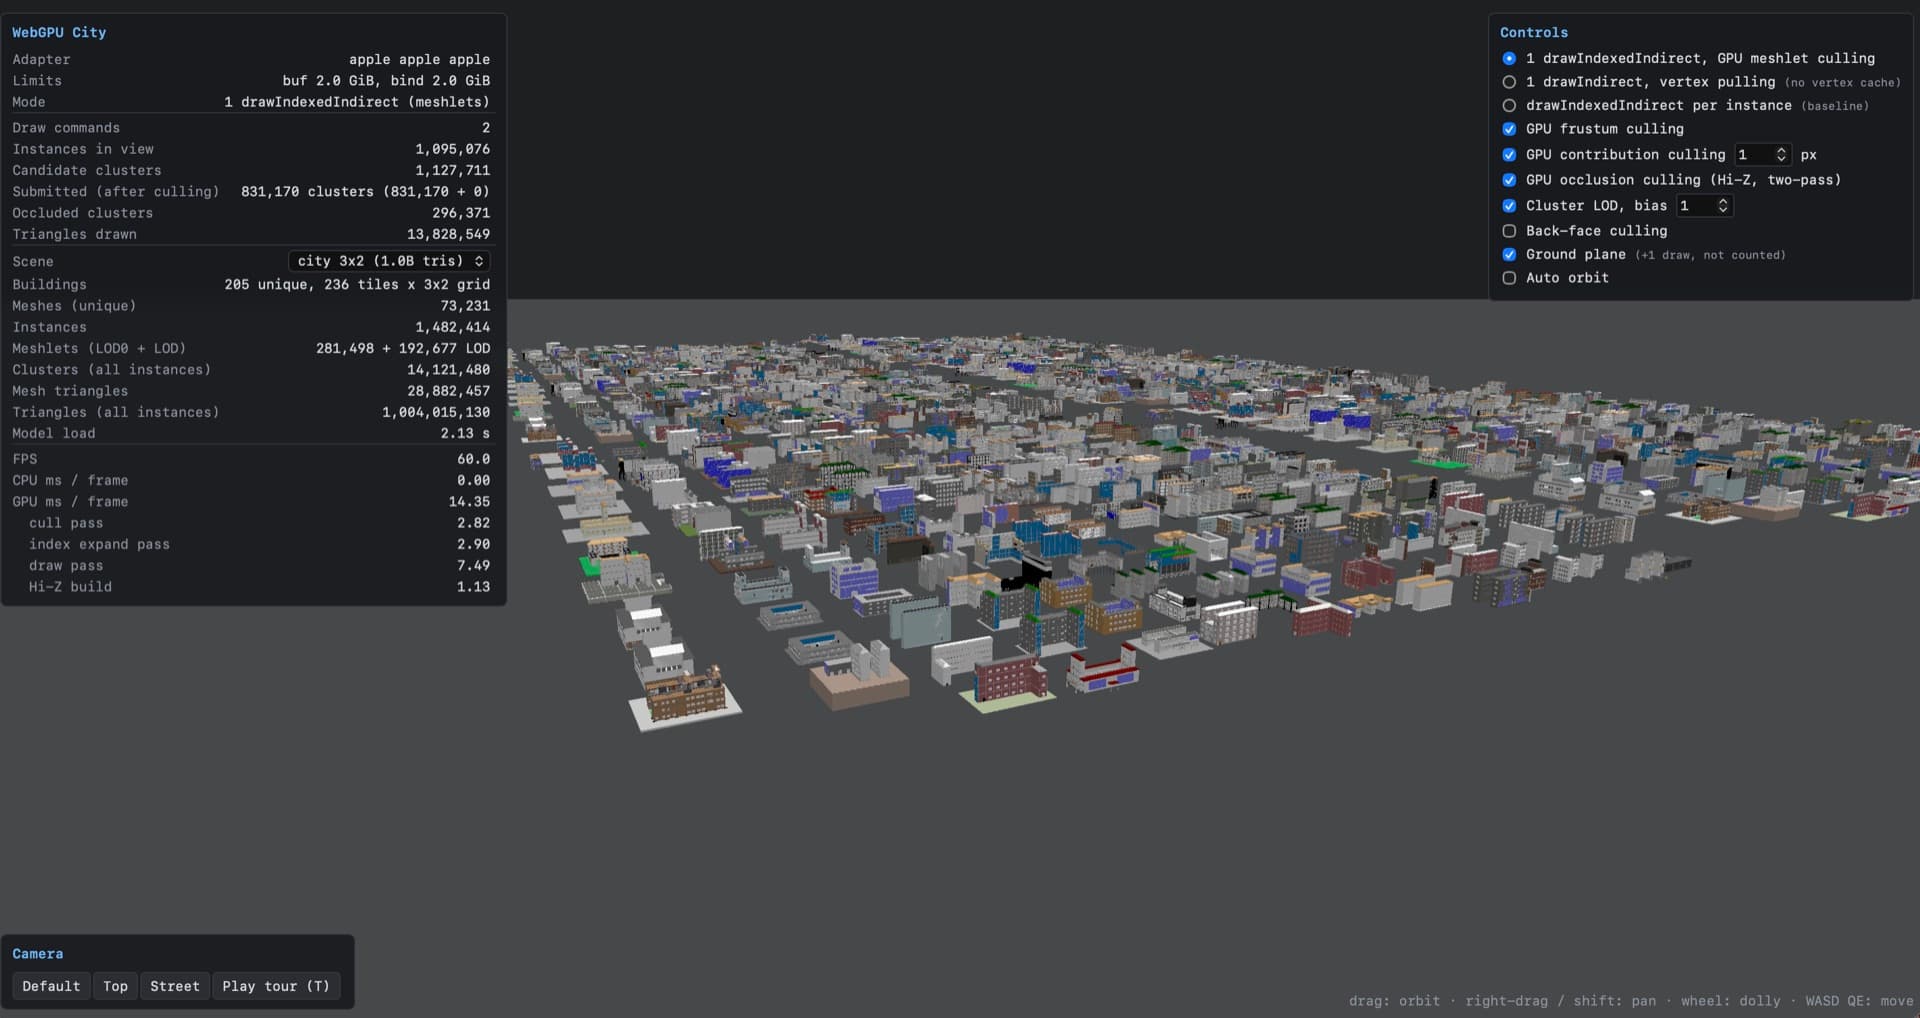This screenshot has height=1018, width=1920.
Task: Select drawIndexedIndirect per instance baseline mode
Action: pos(1509,105)
